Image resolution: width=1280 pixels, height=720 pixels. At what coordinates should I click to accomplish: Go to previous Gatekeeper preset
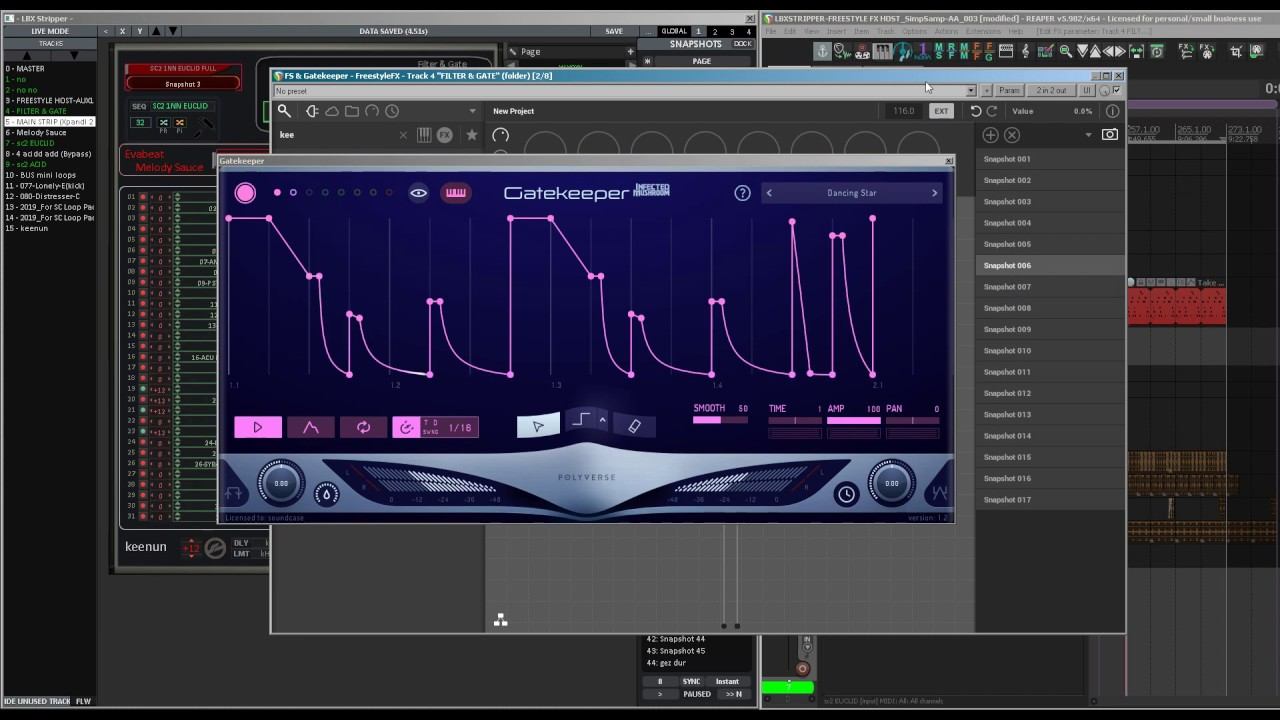(x=769, y=193)
